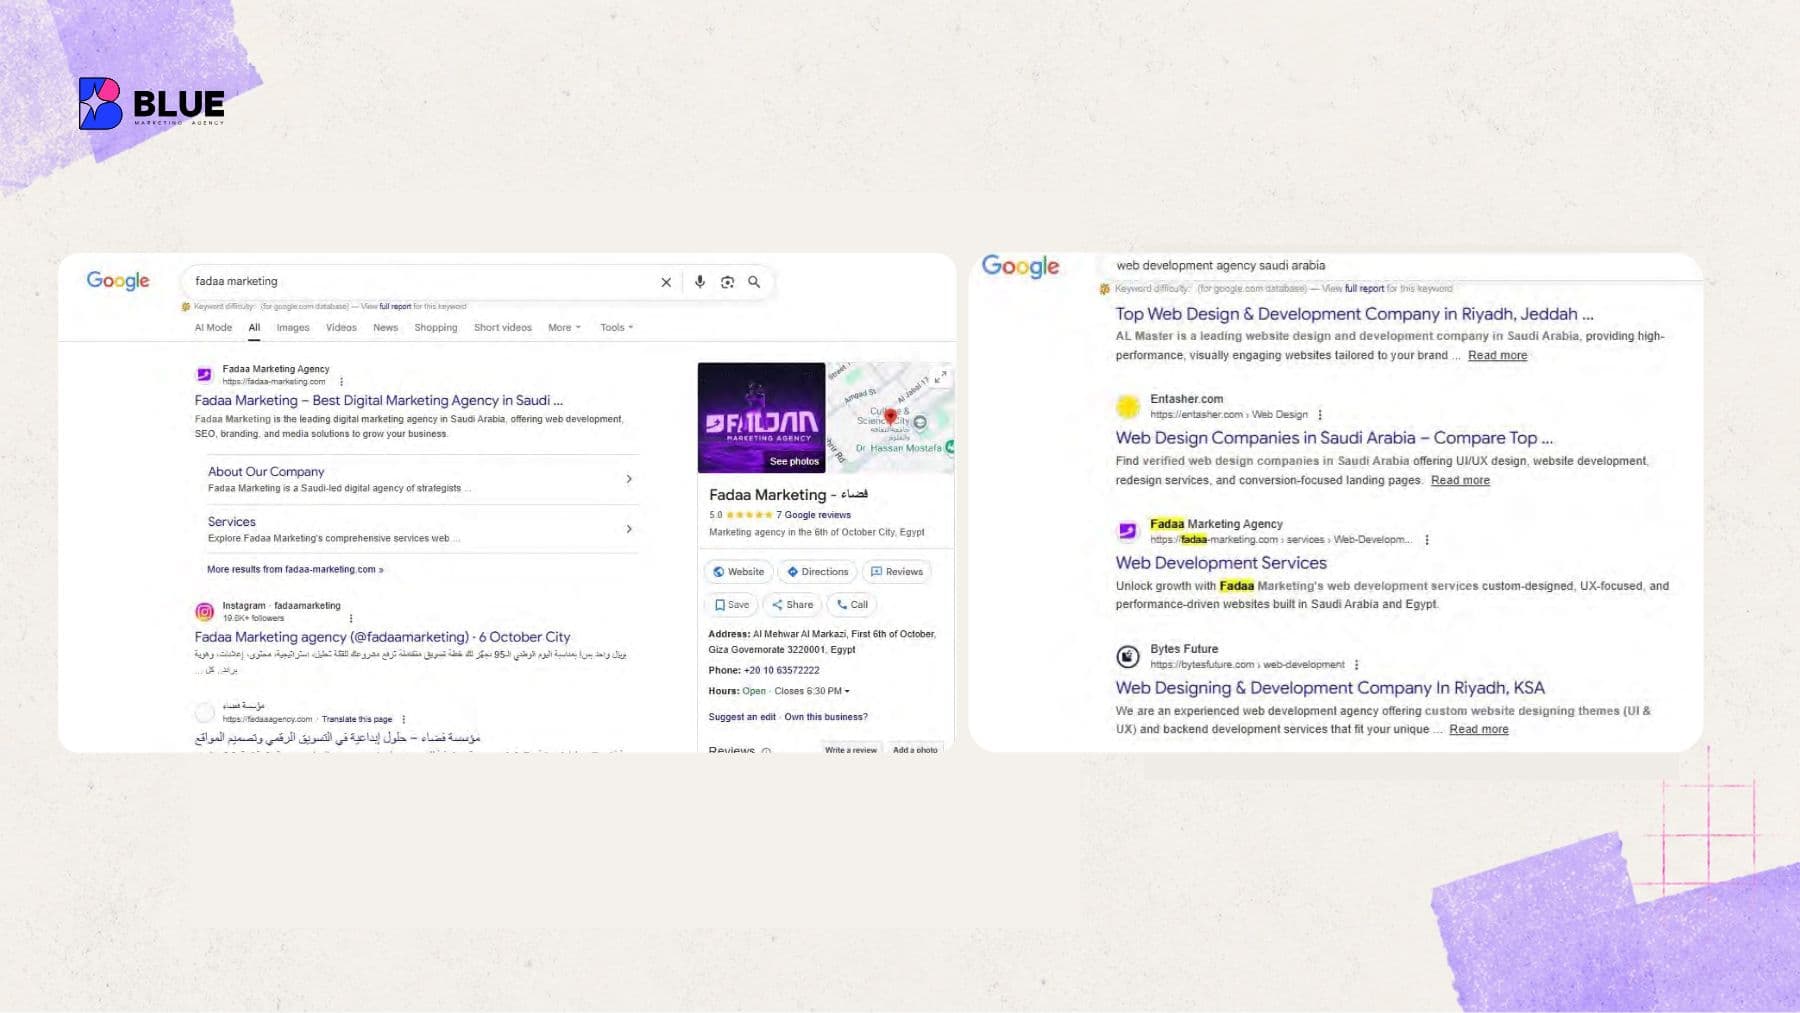Open the Shopping tab
The width and height of the screenshot is (1800, 1013).
(436, 327)
